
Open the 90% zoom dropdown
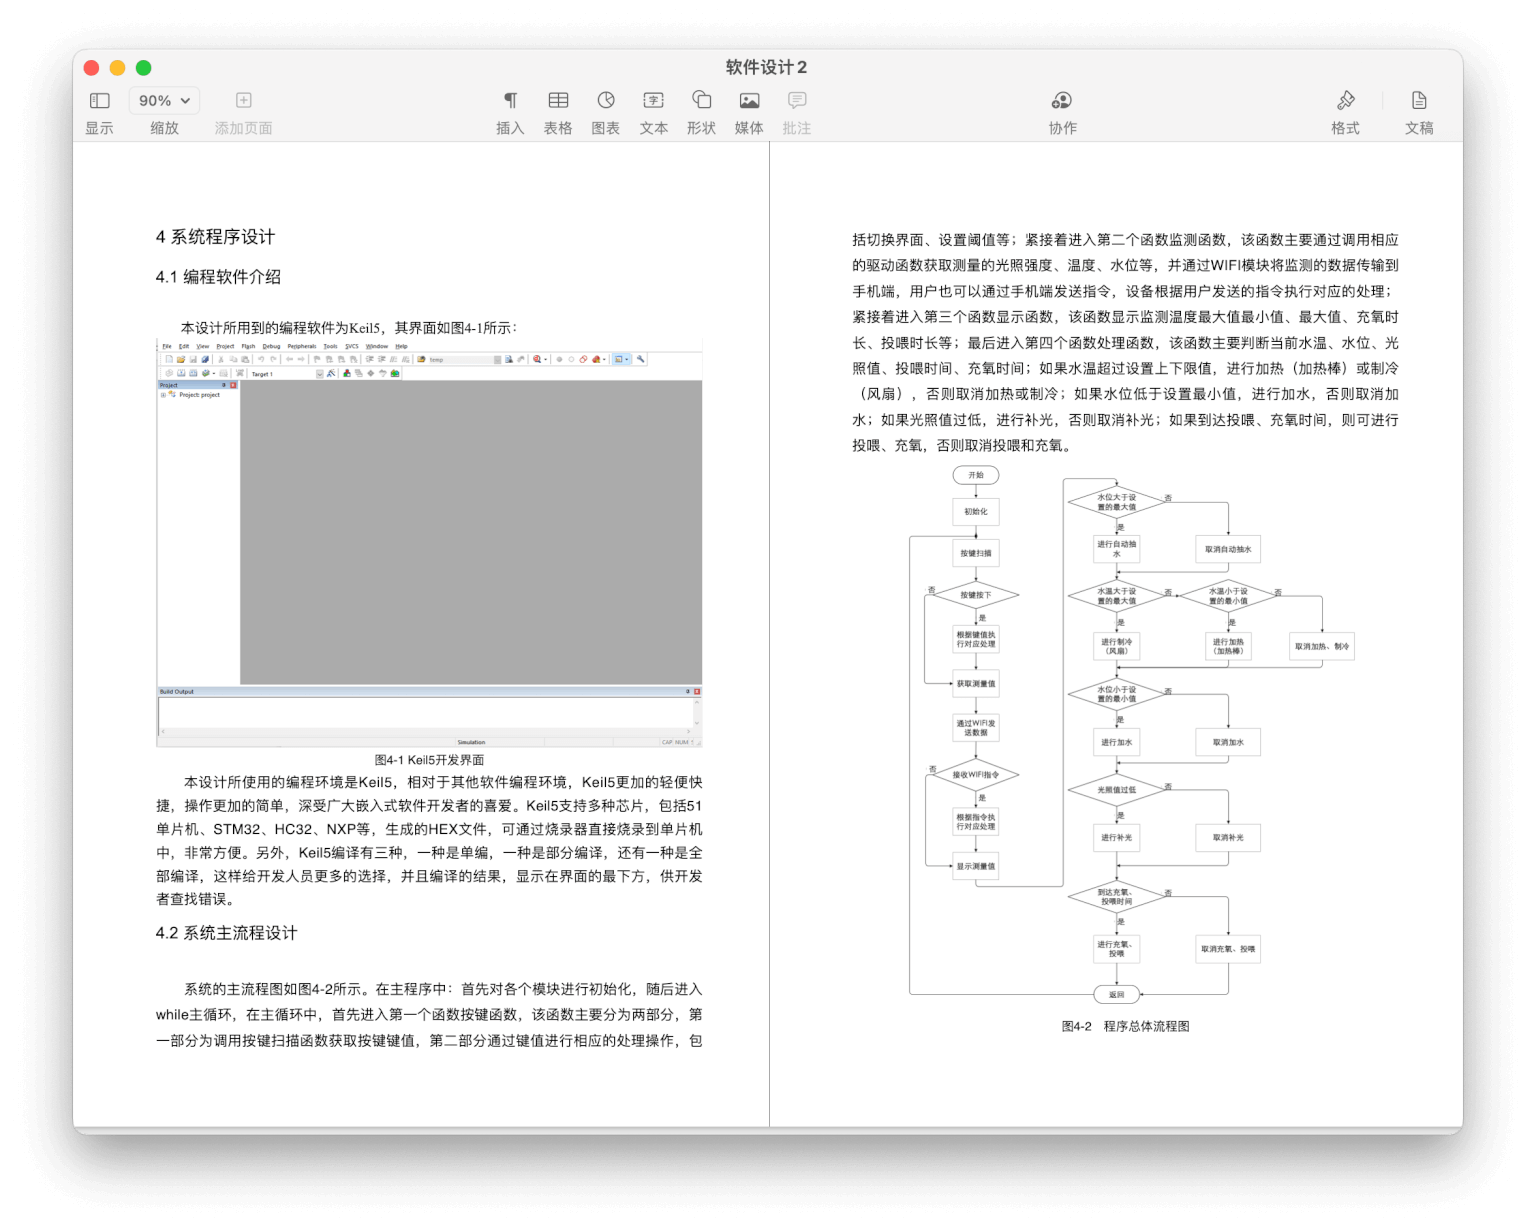click(x=164, y=101)
